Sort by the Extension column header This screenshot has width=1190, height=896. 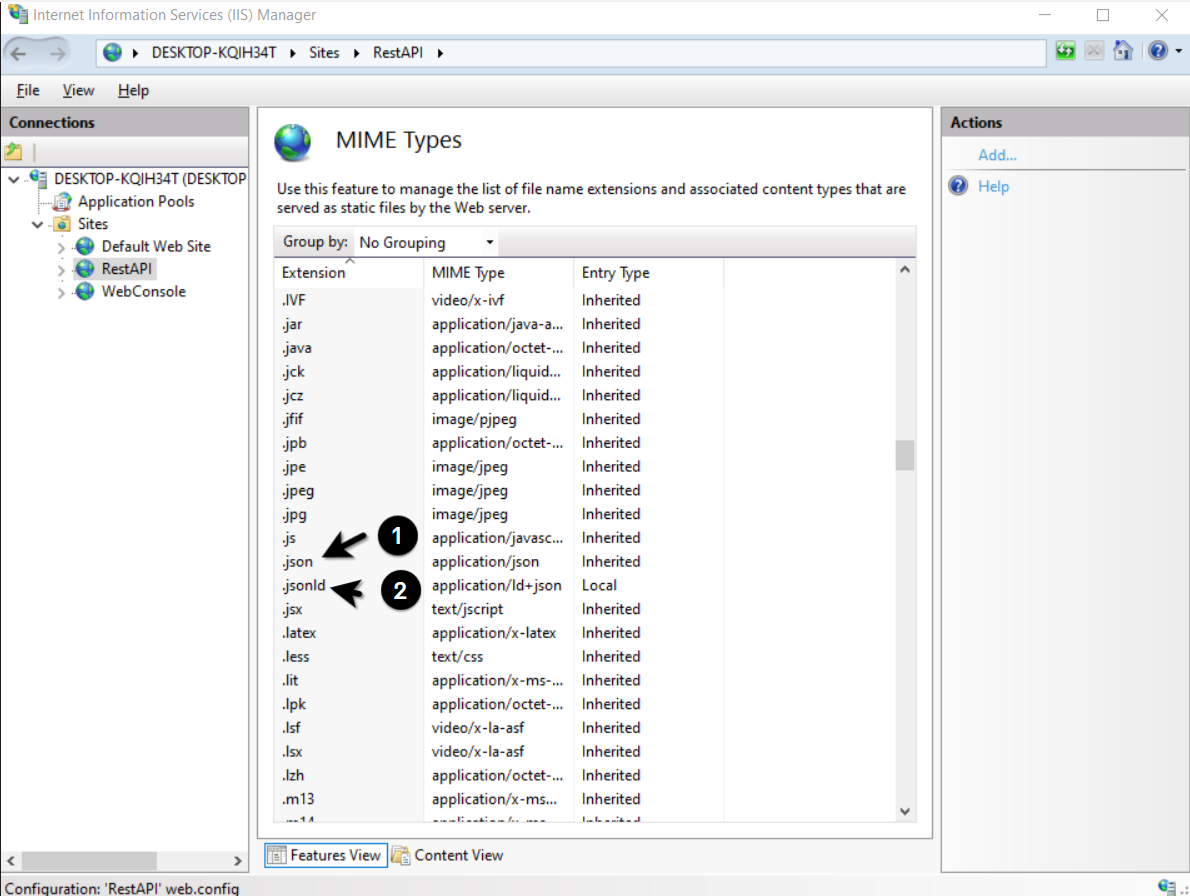[349, 272]
